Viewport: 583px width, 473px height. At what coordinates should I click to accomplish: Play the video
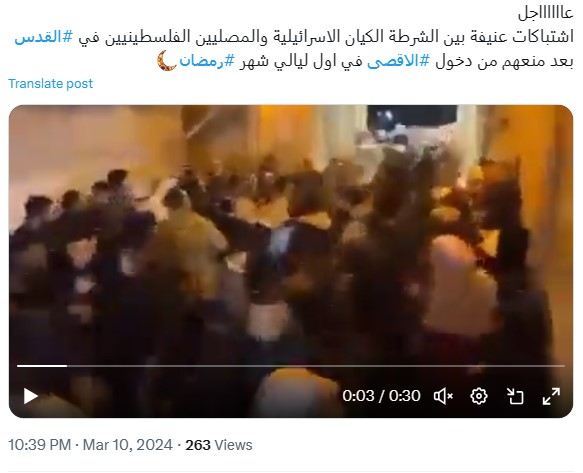point(30,396)
